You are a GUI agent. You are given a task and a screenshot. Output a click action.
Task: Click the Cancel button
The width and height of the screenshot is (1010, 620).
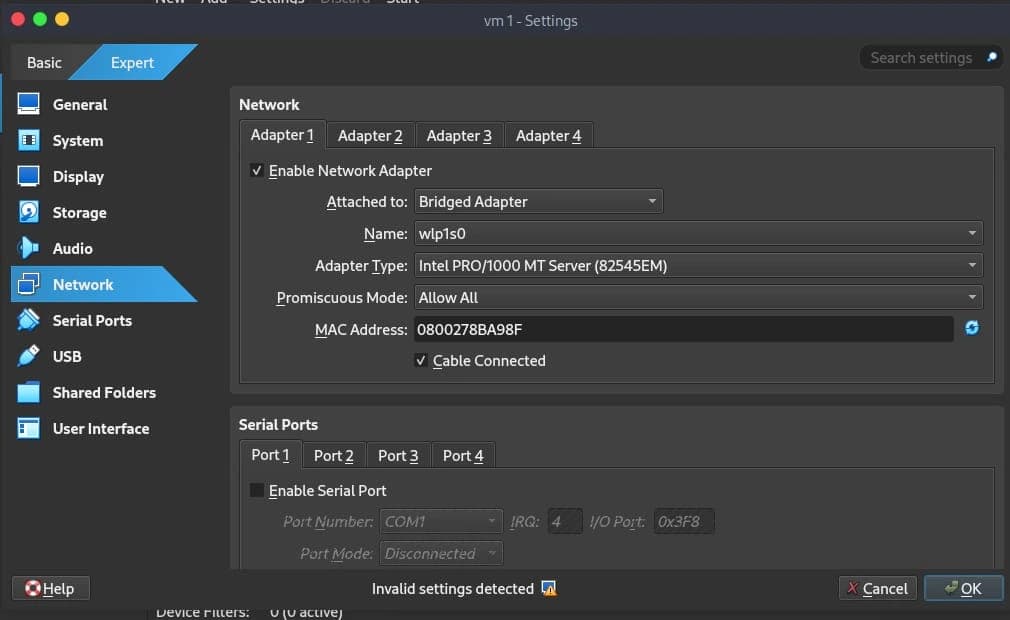coord(876,589)
